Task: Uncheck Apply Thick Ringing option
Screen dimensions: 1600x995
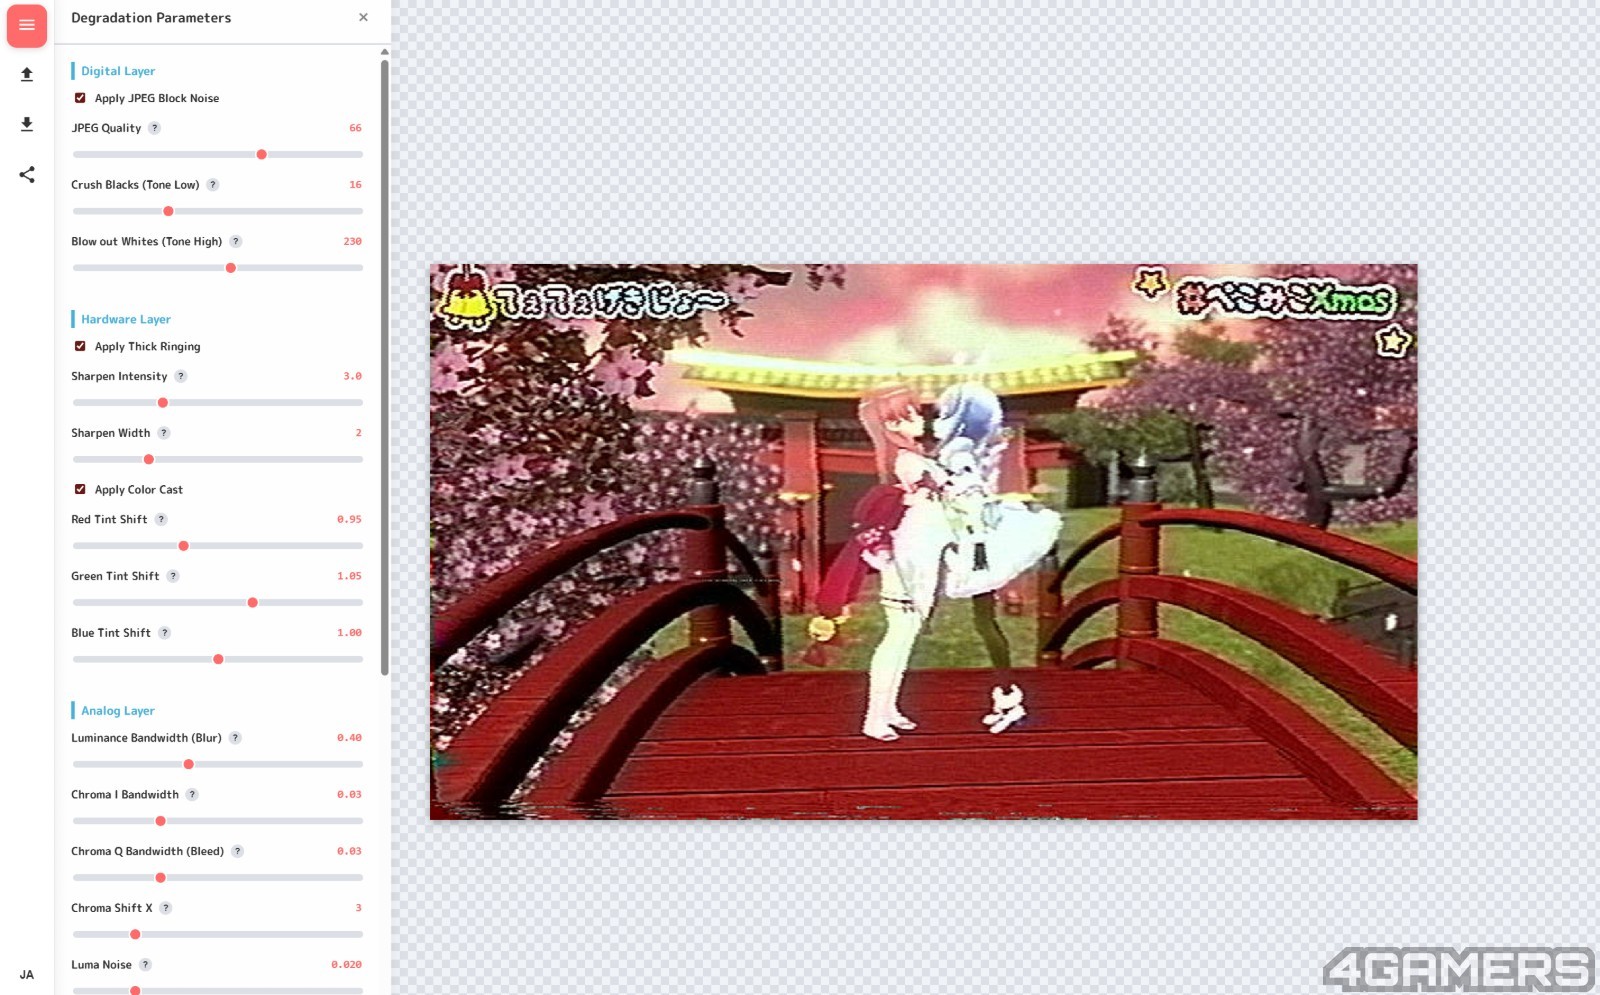Action: click(80, 346)
